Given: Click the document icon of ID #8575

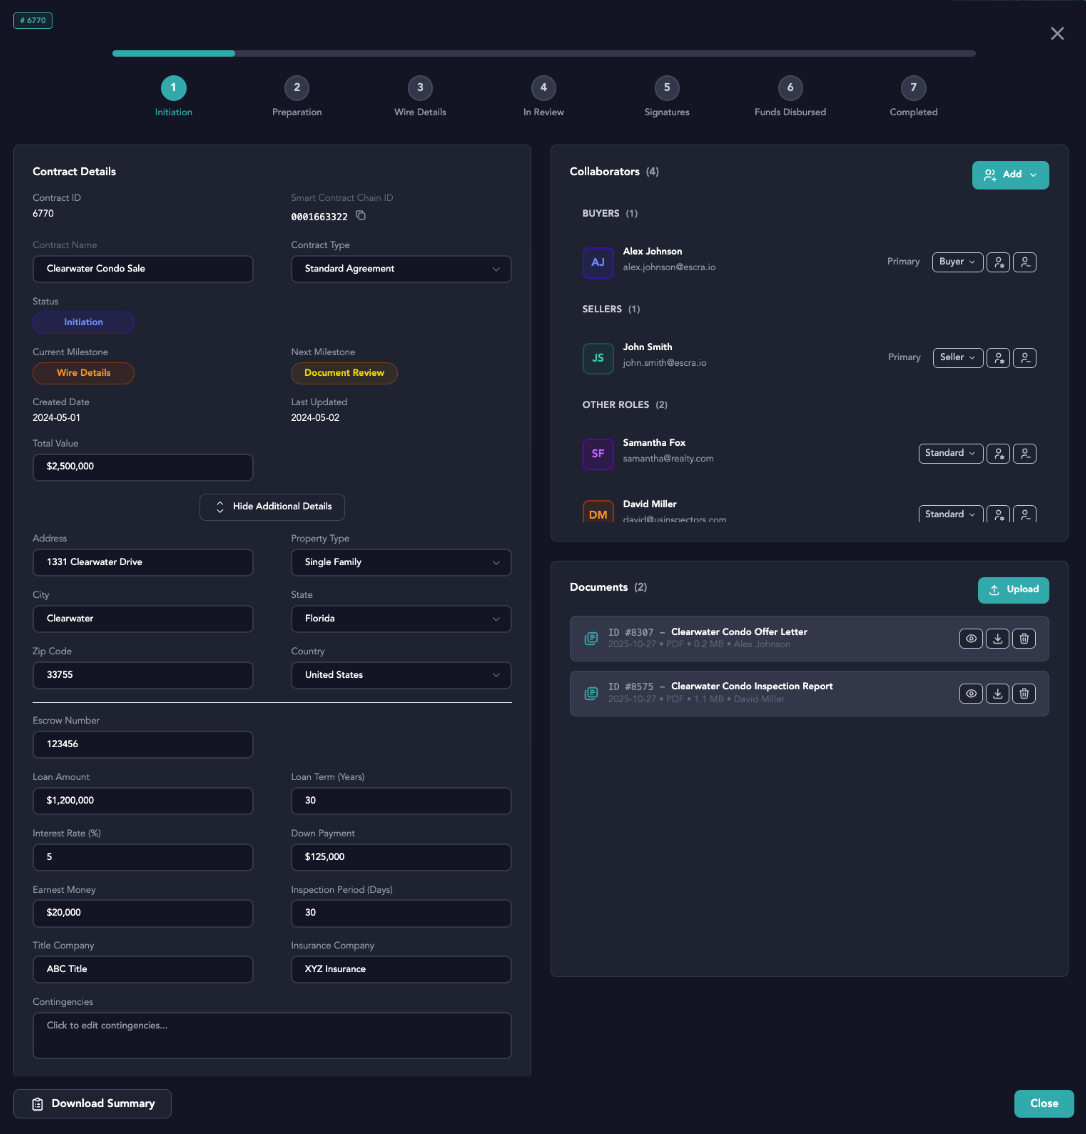Looking at the screenshot, I should coord(591,694).
